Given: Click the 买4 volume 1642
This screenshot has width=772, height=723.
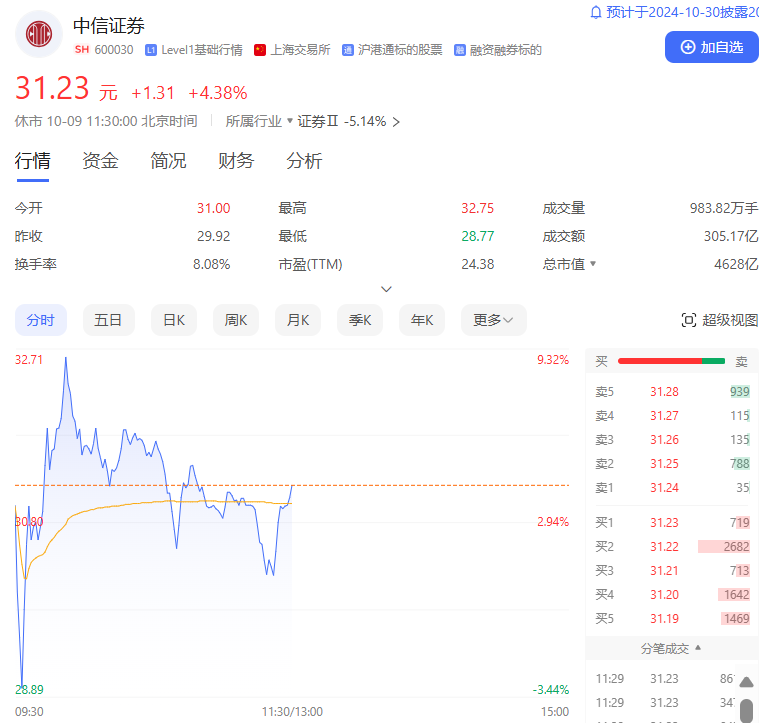Looking at the screenshot, I should tap(736, 594).
